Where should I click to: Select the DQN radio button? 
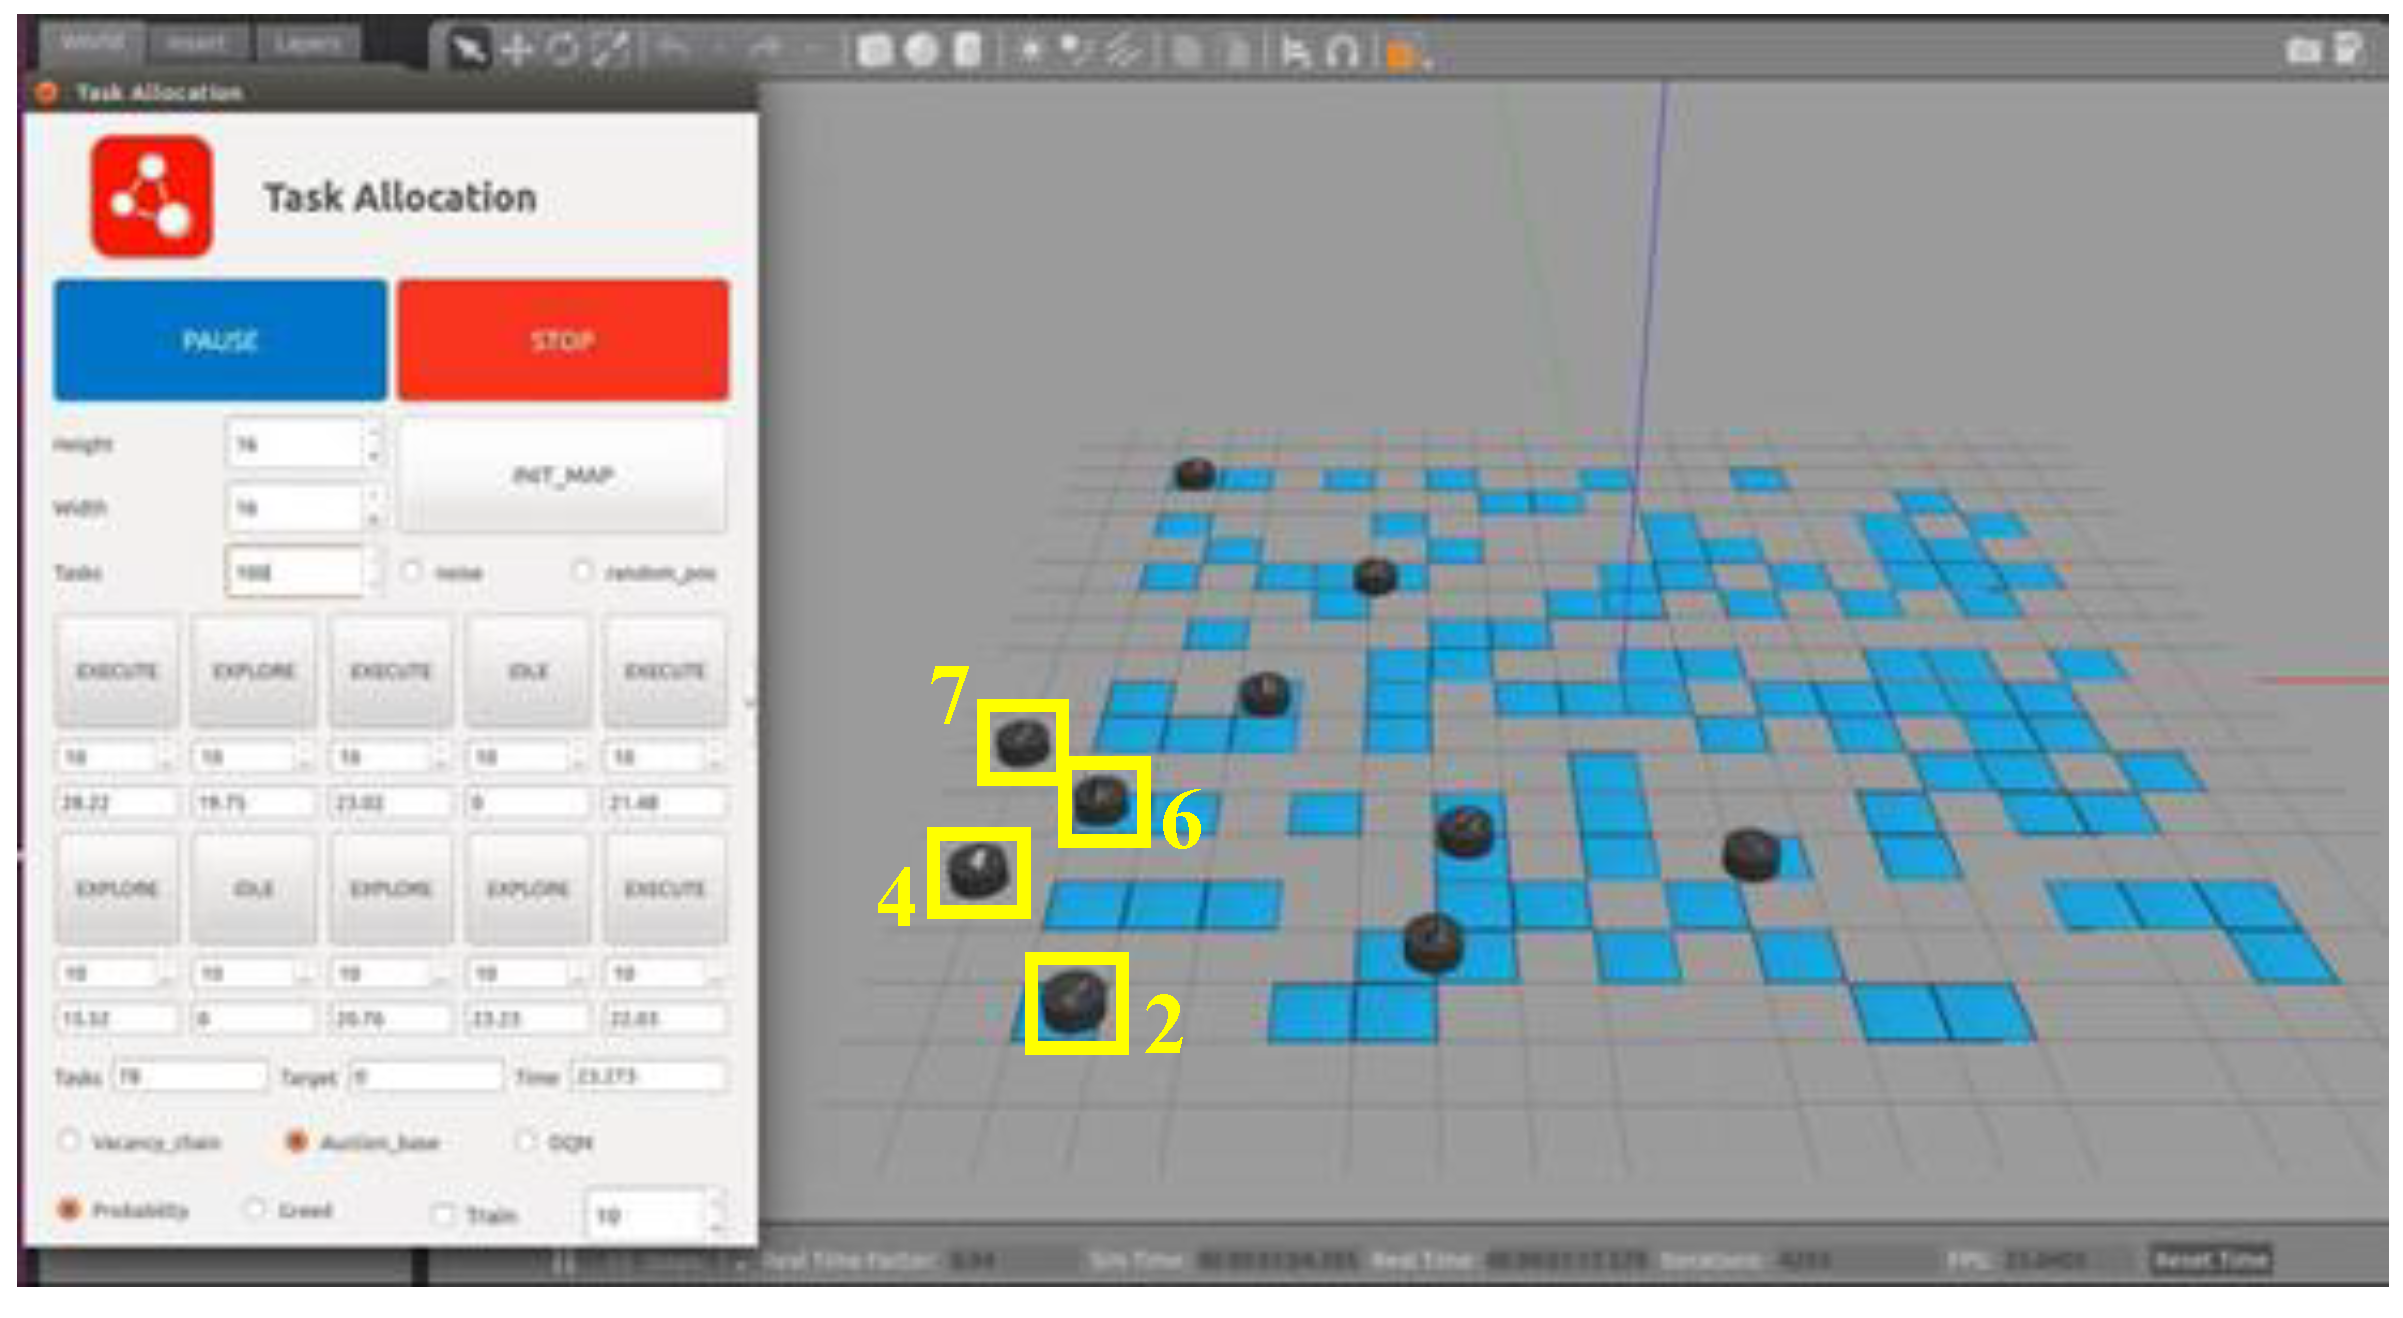pyautogui.click(x=526, y=1141)
